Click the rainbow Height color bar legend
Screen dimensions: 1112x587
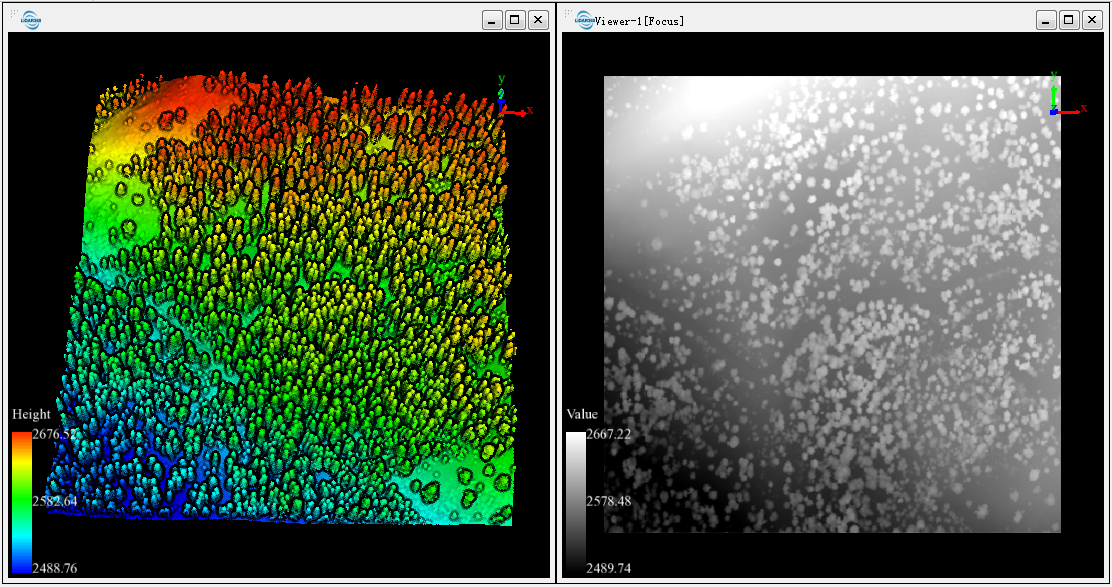pyautogui.click(x=21, y=500)
